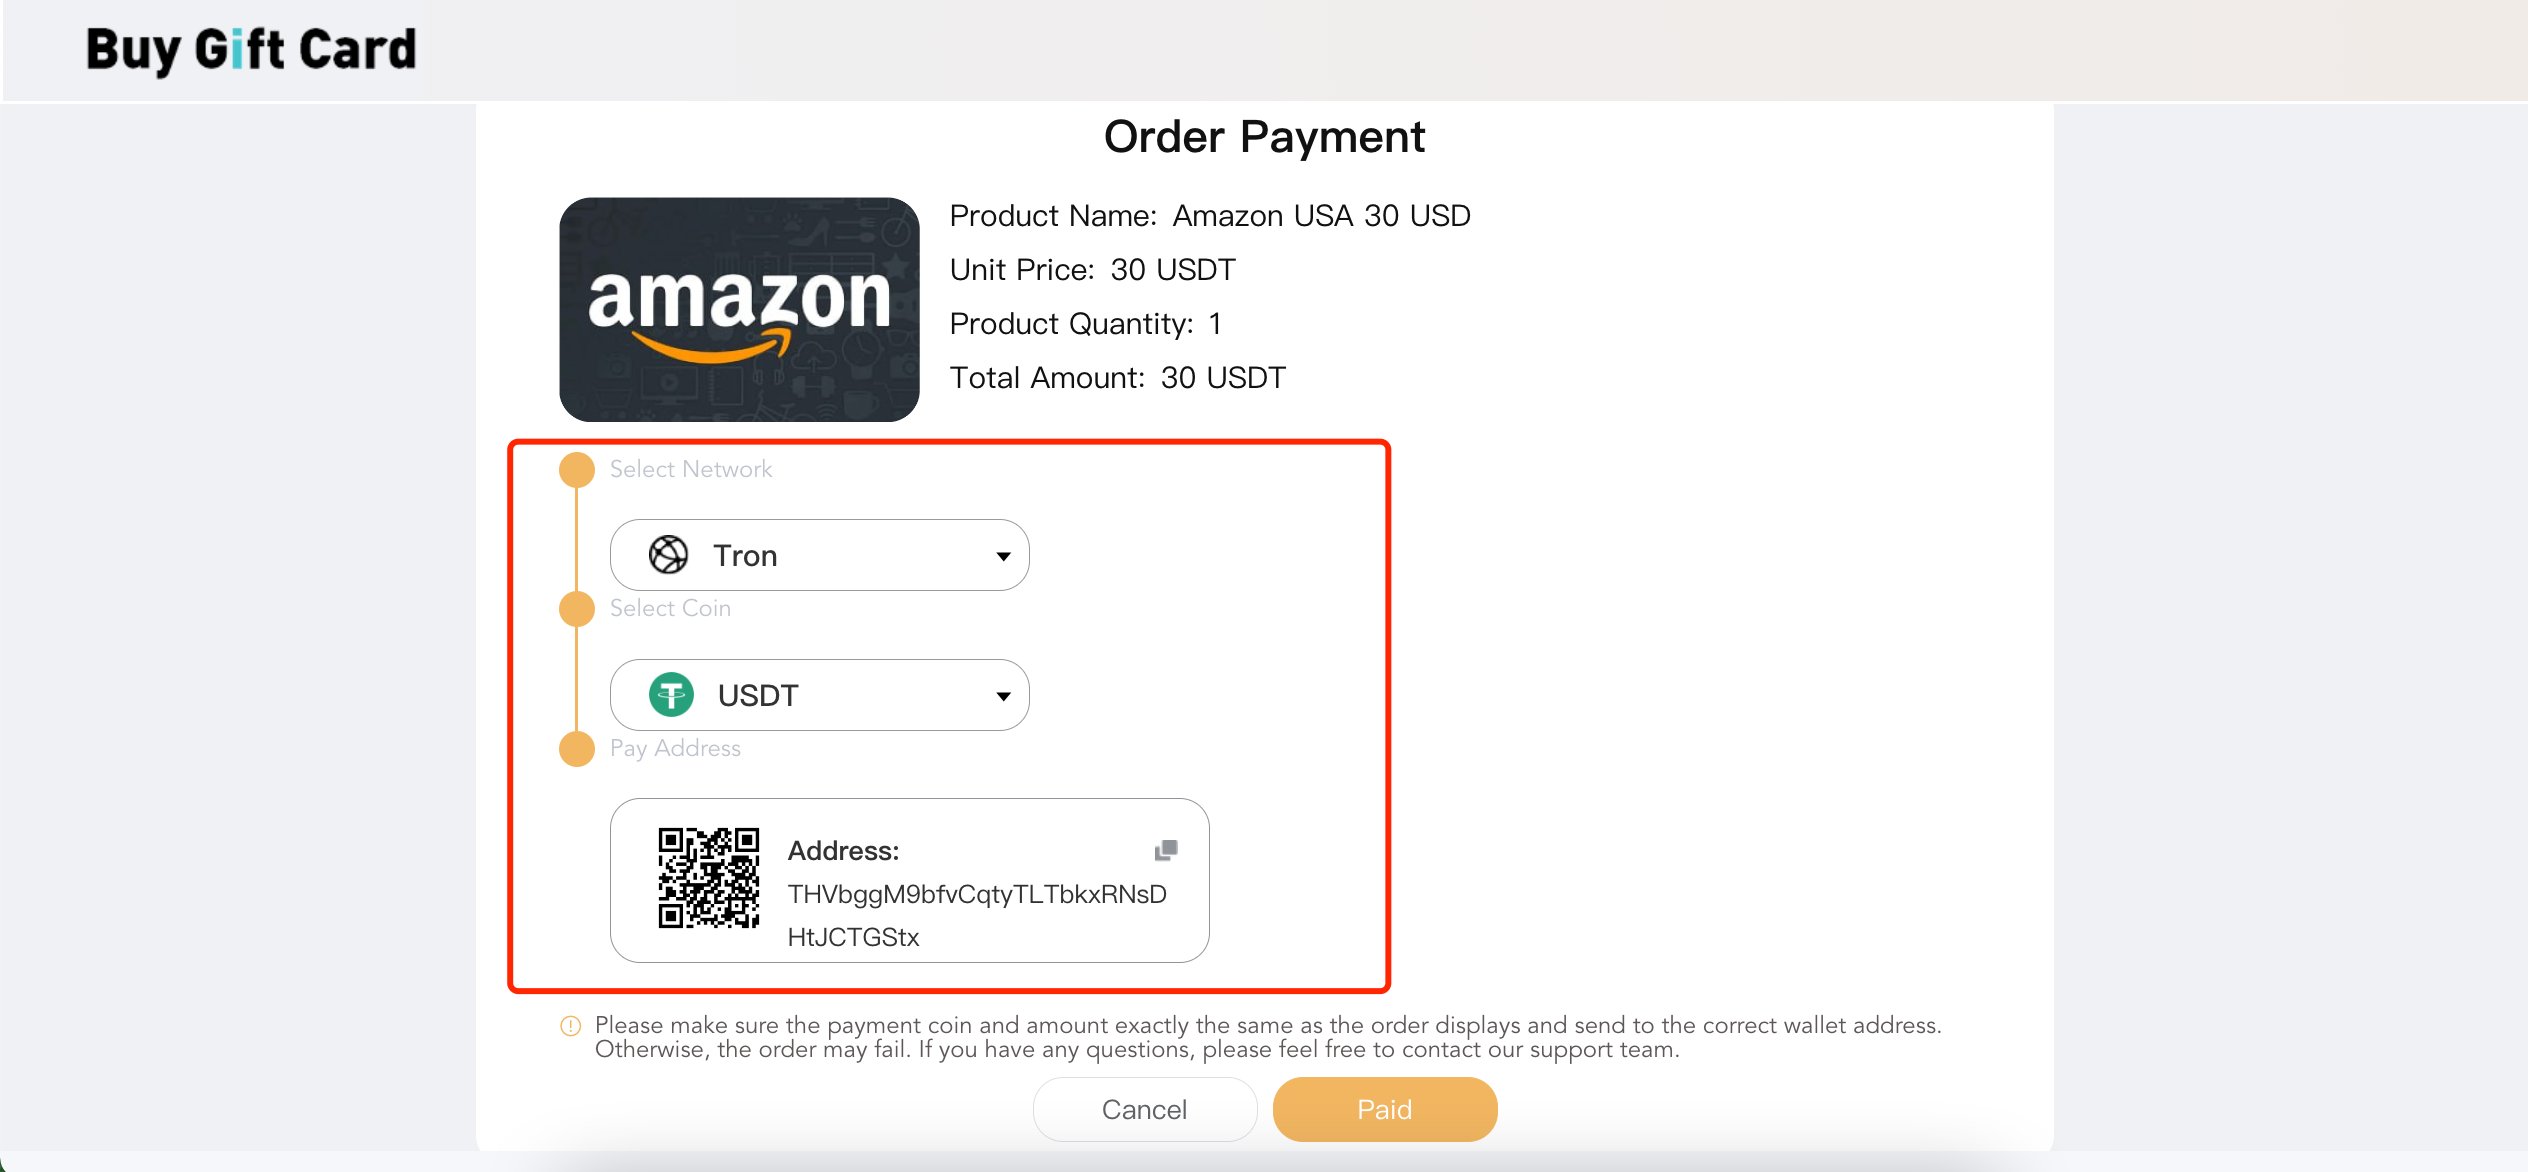Image resolution: width=2528 pixels, height=1172 pixels.
Task: Click the Total Amount 30 USDT text
Action: coord(1117,378)
